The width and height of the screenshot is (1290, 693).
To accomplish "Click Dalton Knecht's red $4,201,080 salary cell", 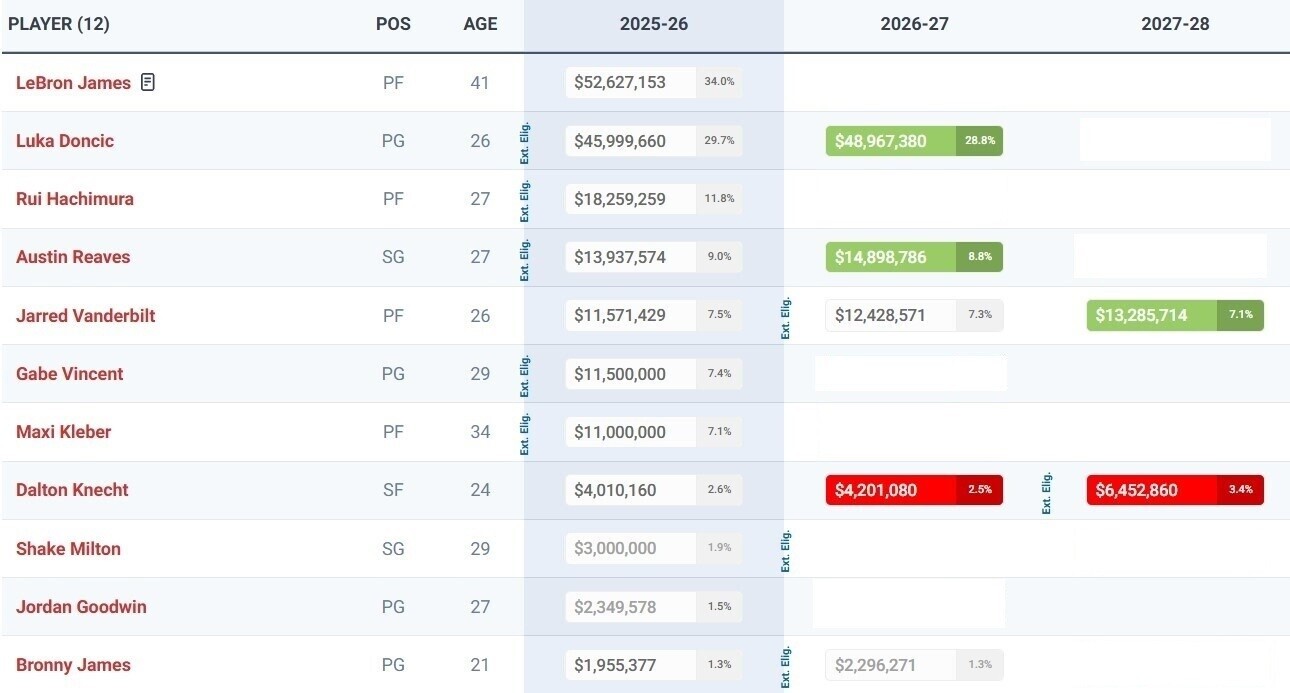I will (890, 490).
